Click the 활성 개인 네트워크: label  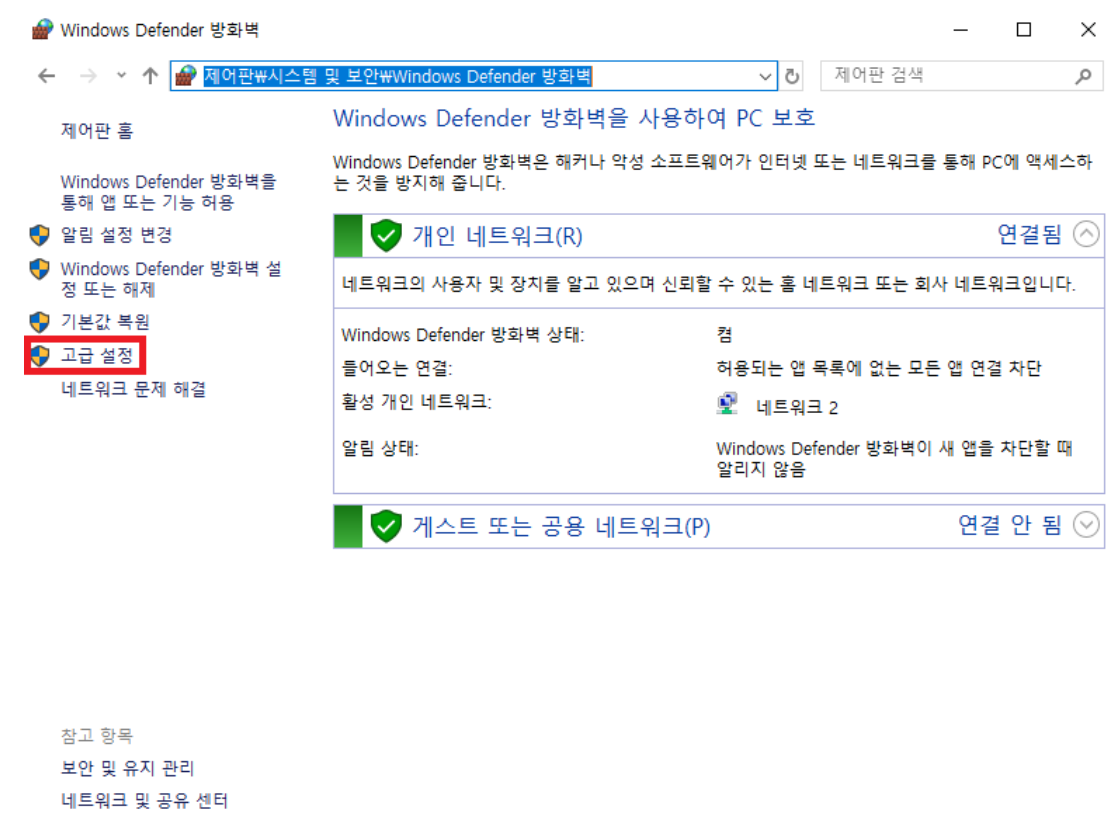pyautogui.click(x=416, y=402)
